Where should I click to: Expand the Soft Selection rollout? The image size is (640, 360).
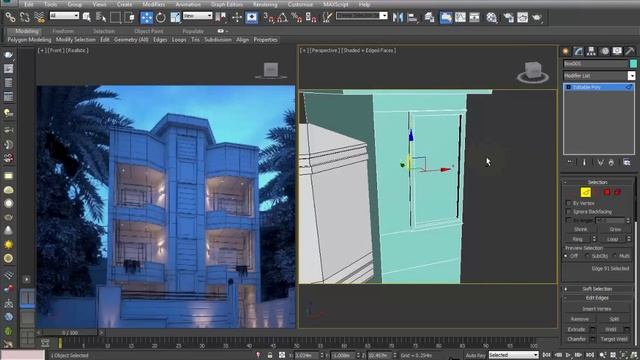click(598, 289)
